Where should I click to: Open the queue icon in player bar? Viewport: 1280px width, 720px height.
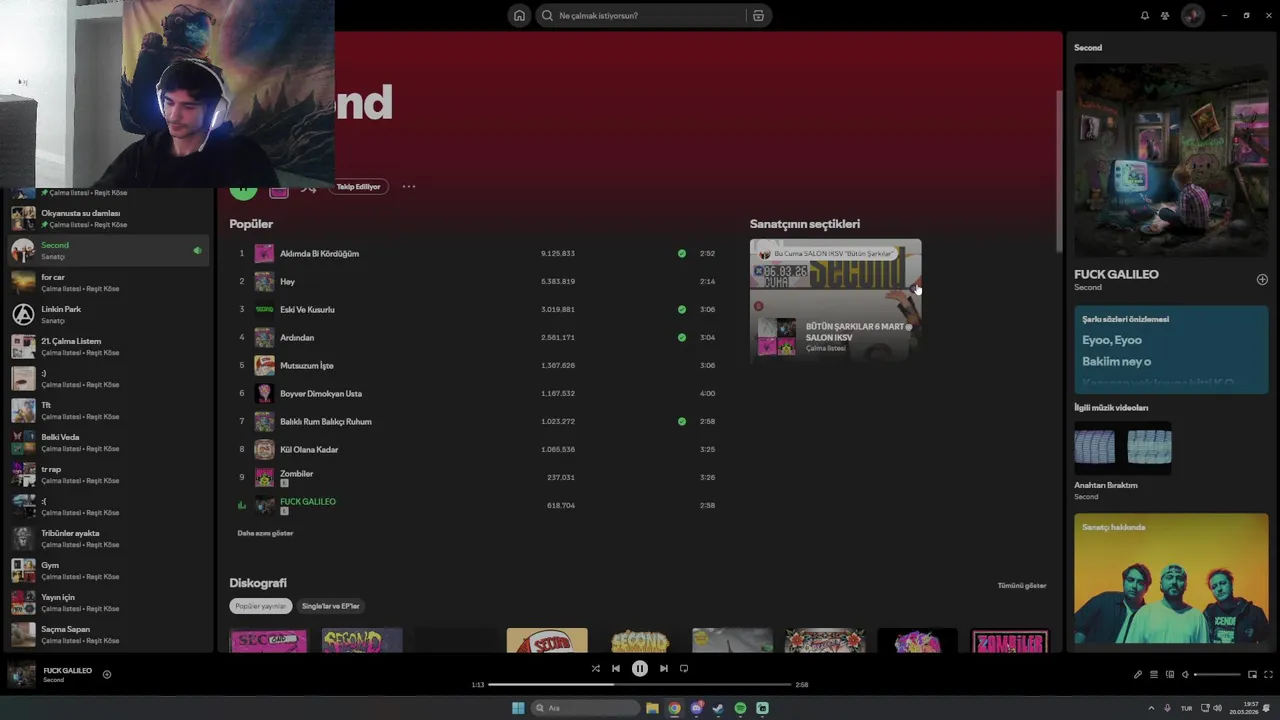tap(1154, 675)
